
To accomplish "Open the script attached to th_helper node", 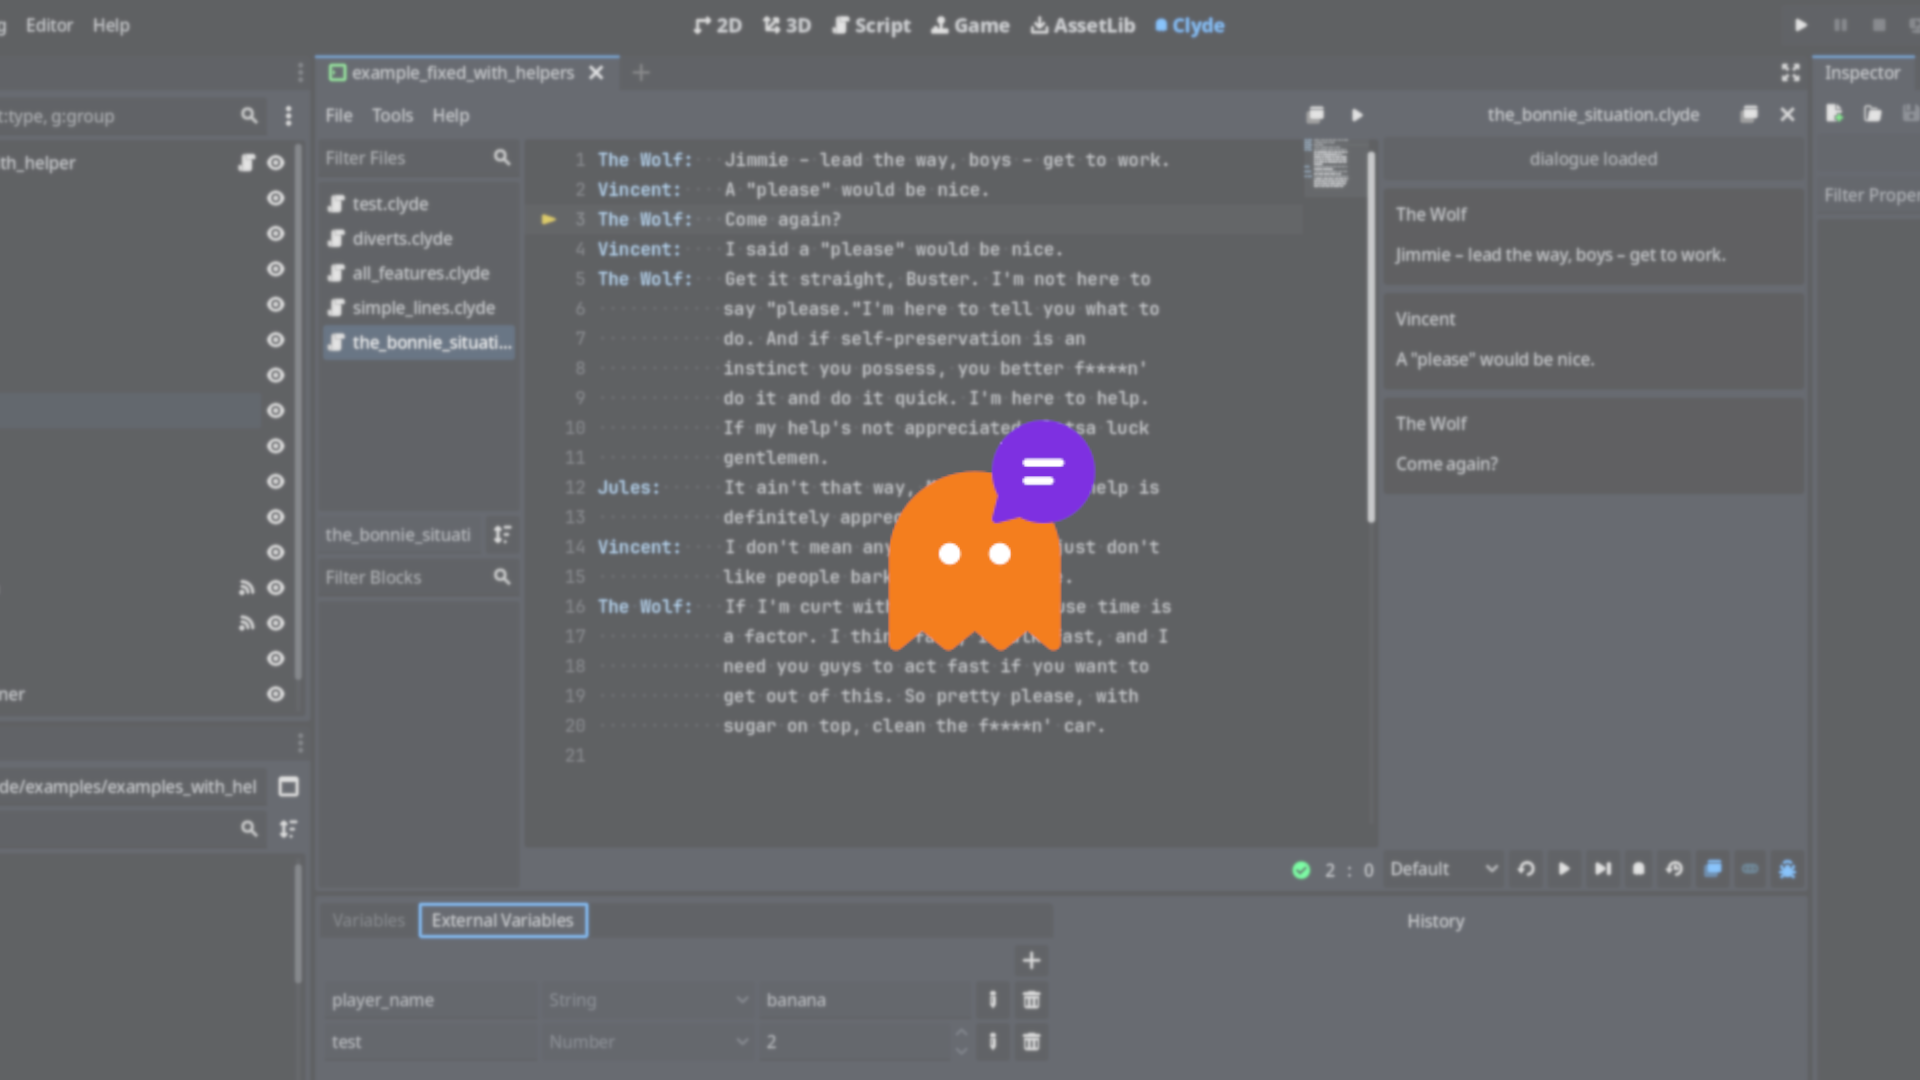I will click(246, 162).
